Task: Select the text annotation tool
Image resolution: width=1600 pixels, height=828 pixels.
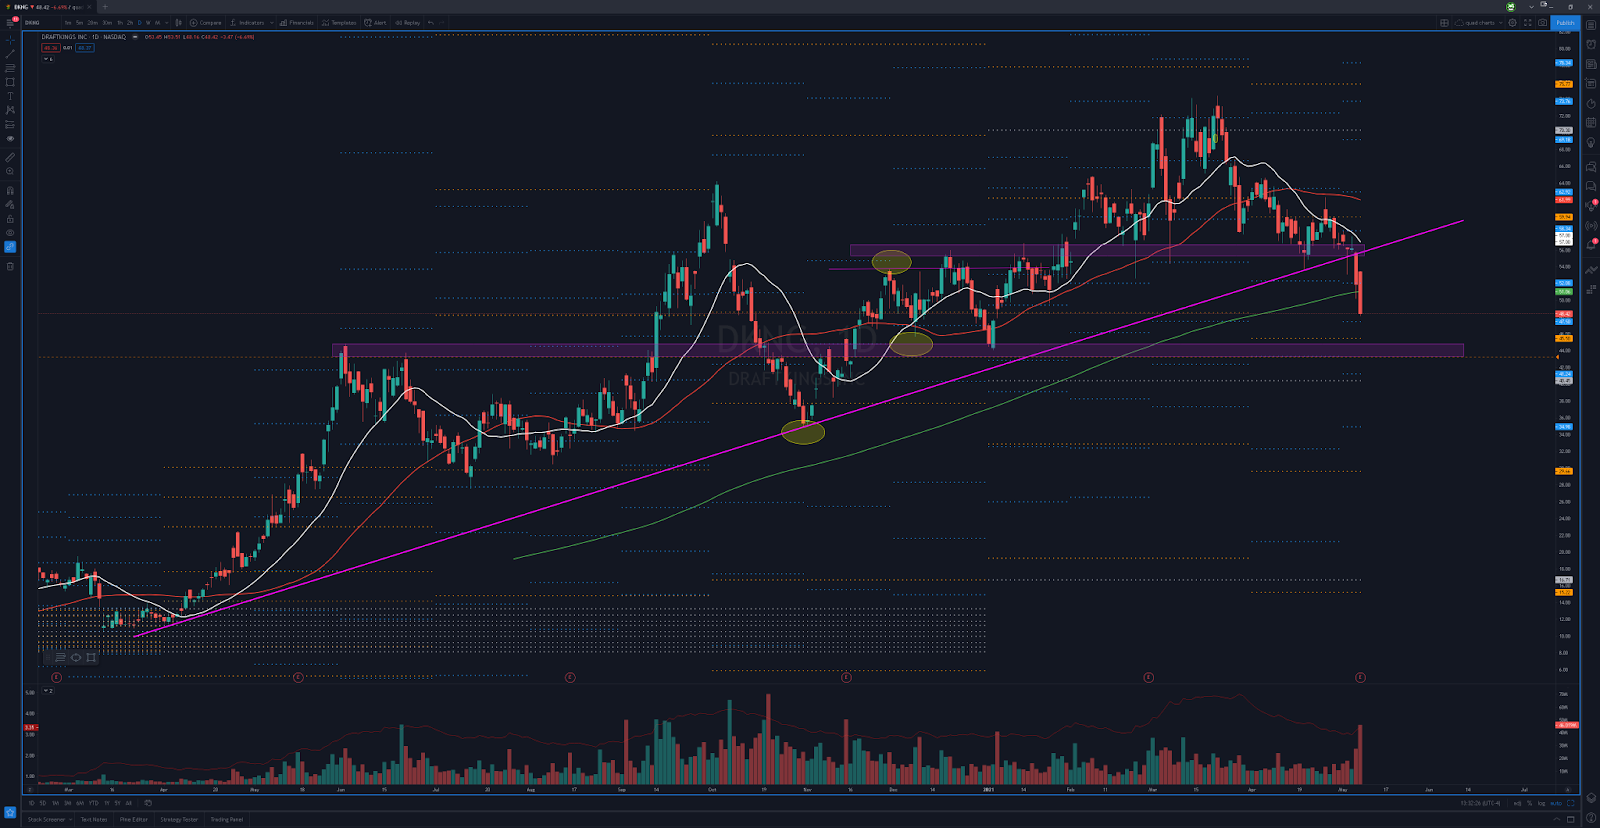Action: [x=10, y=96]
